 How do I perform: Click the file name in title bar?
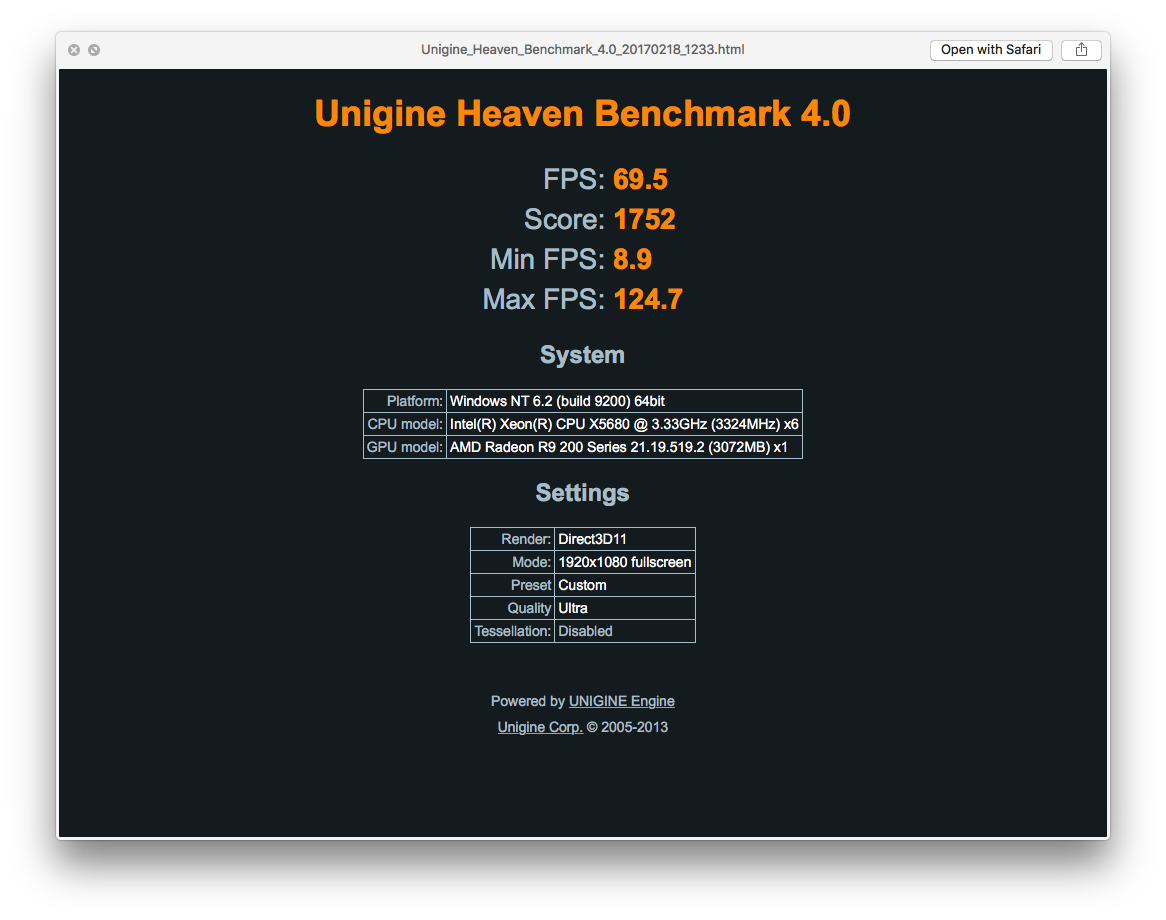coord(582,50)
